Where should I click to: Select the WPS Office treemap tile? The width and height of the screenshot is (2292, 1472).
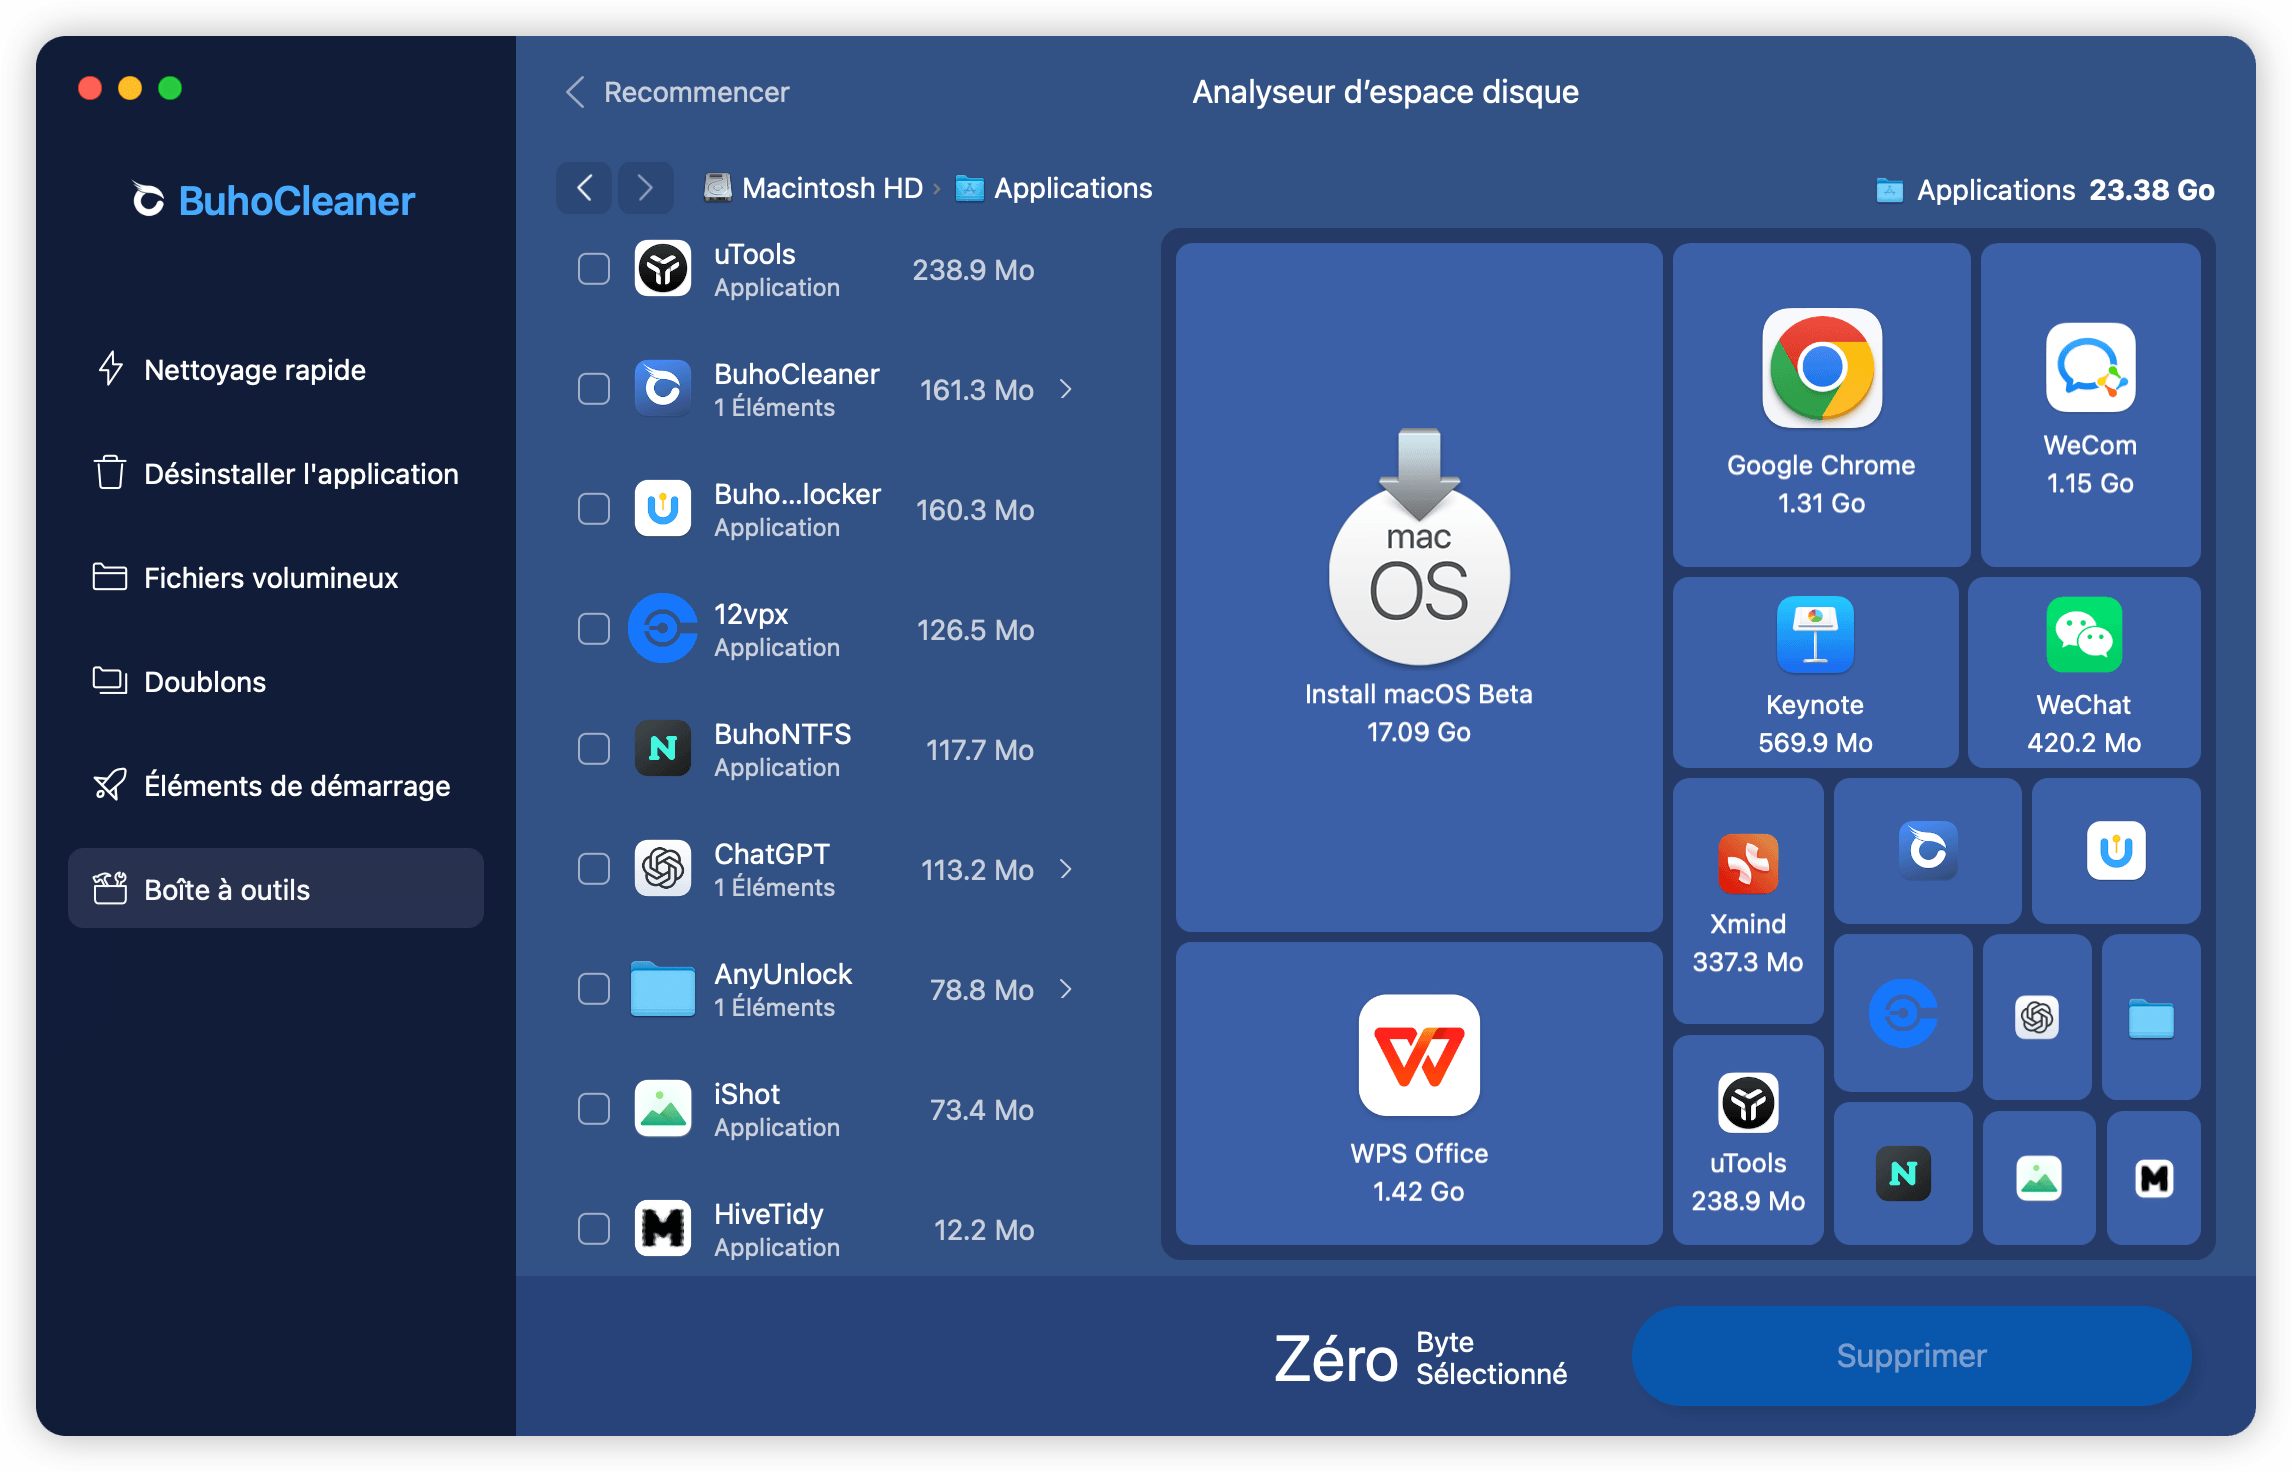click(x=1419, y=1094)
